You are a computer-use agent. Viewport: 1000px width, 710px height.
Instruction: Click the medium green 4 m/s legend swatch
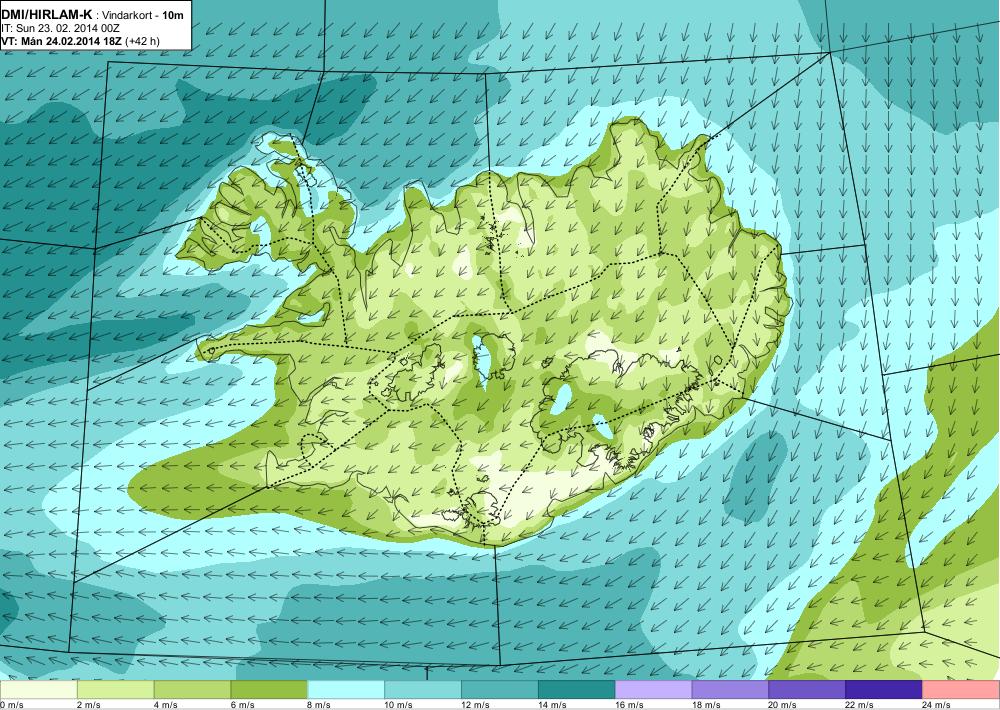click(193, 690)
